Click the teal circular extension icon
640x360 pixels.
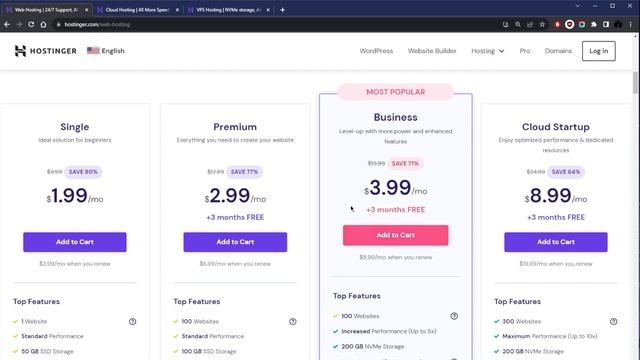[582, 24]
